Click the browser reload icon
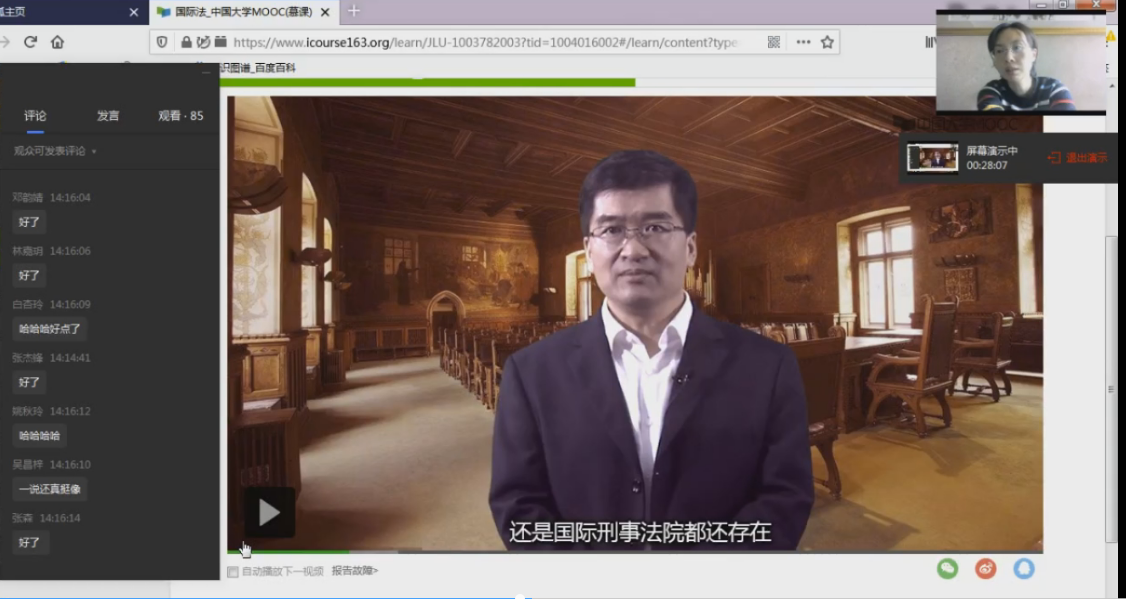Image resolution: width=1126 pixels, height=599 pixels. pos(30,42)
